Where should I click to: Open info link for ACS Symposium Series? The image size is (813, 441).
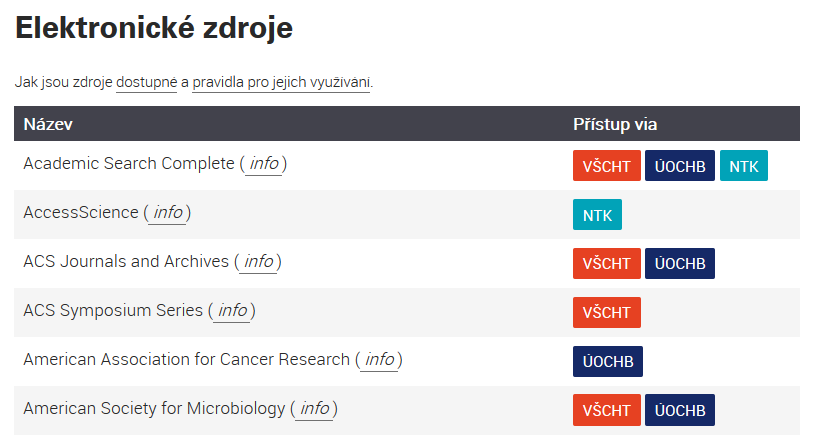[232, 310]
